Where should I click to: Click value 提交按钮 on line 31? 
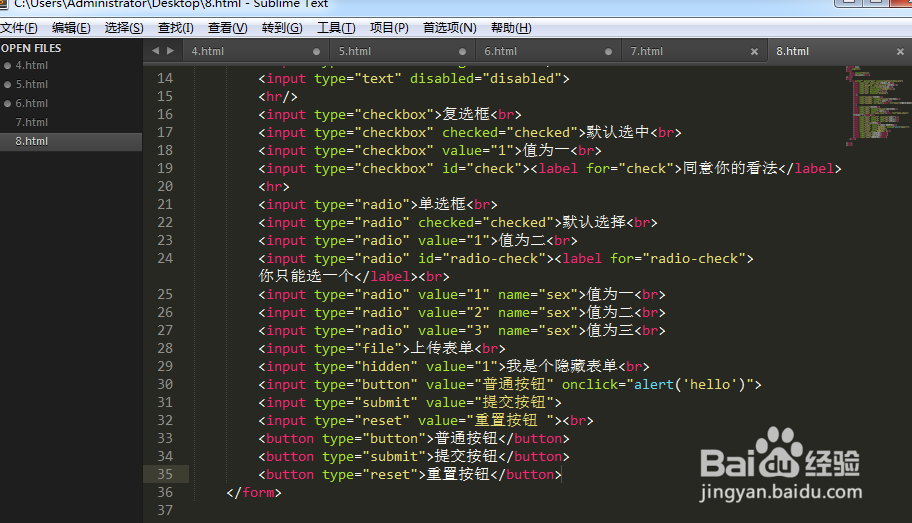[x=514, y=402]
